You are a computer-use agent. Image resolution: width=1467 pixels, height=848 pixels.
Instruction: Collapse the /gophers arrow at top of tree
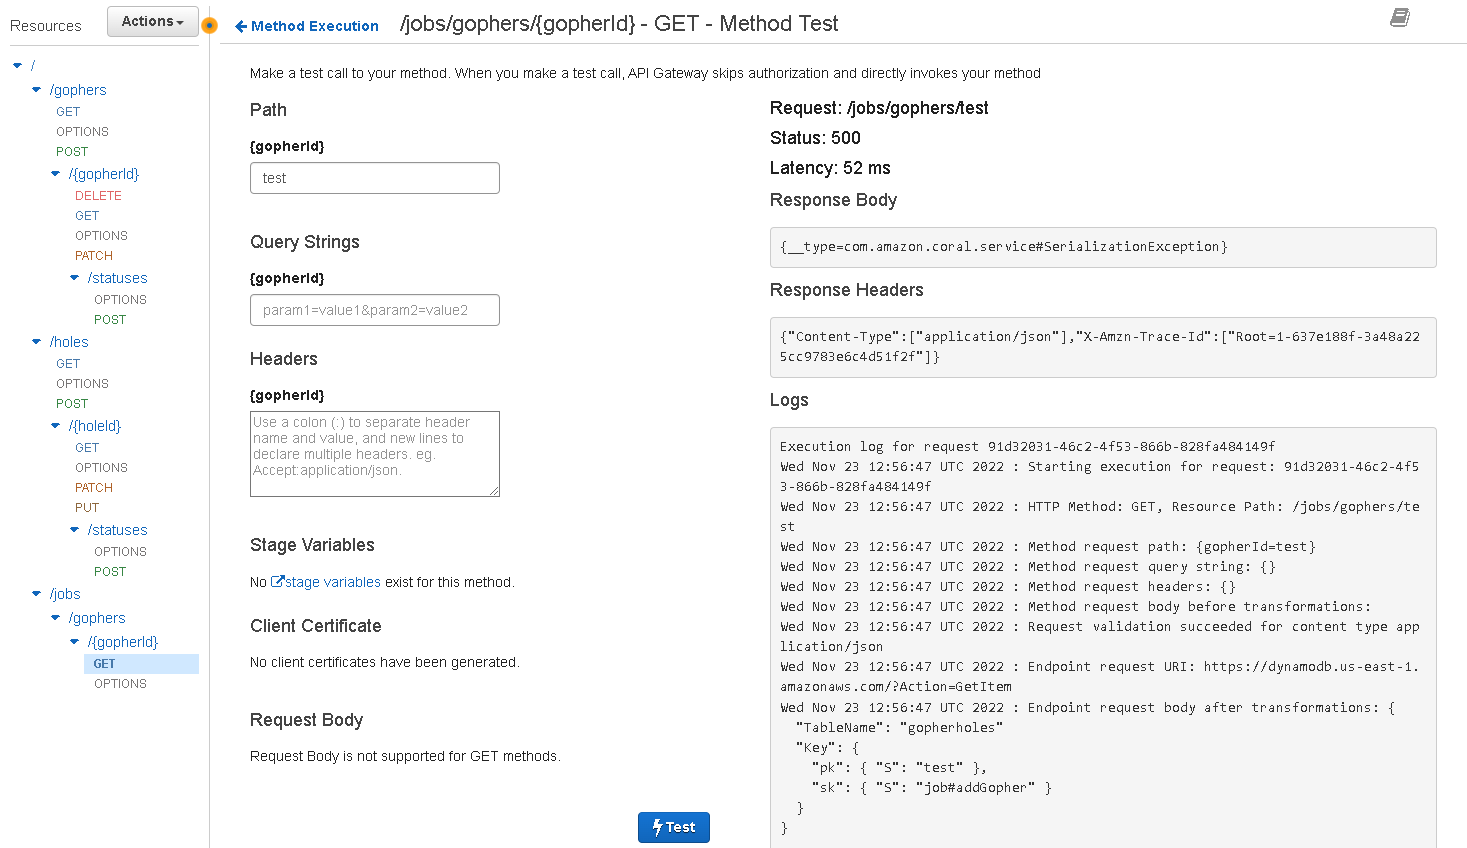pyautogui.click(x=37, y=90)
